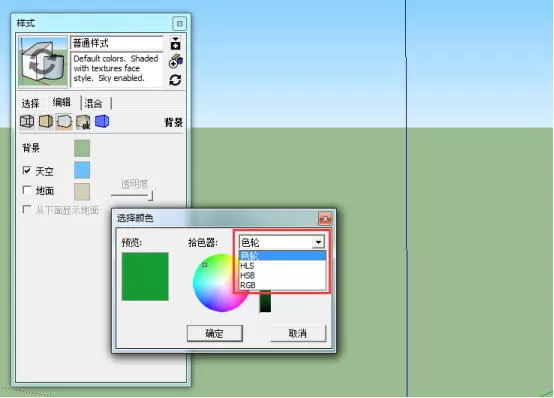This screenshot has width=554, height=398.
Task: Switch to the 编辑 tab
Action: [x=61, y=103]
